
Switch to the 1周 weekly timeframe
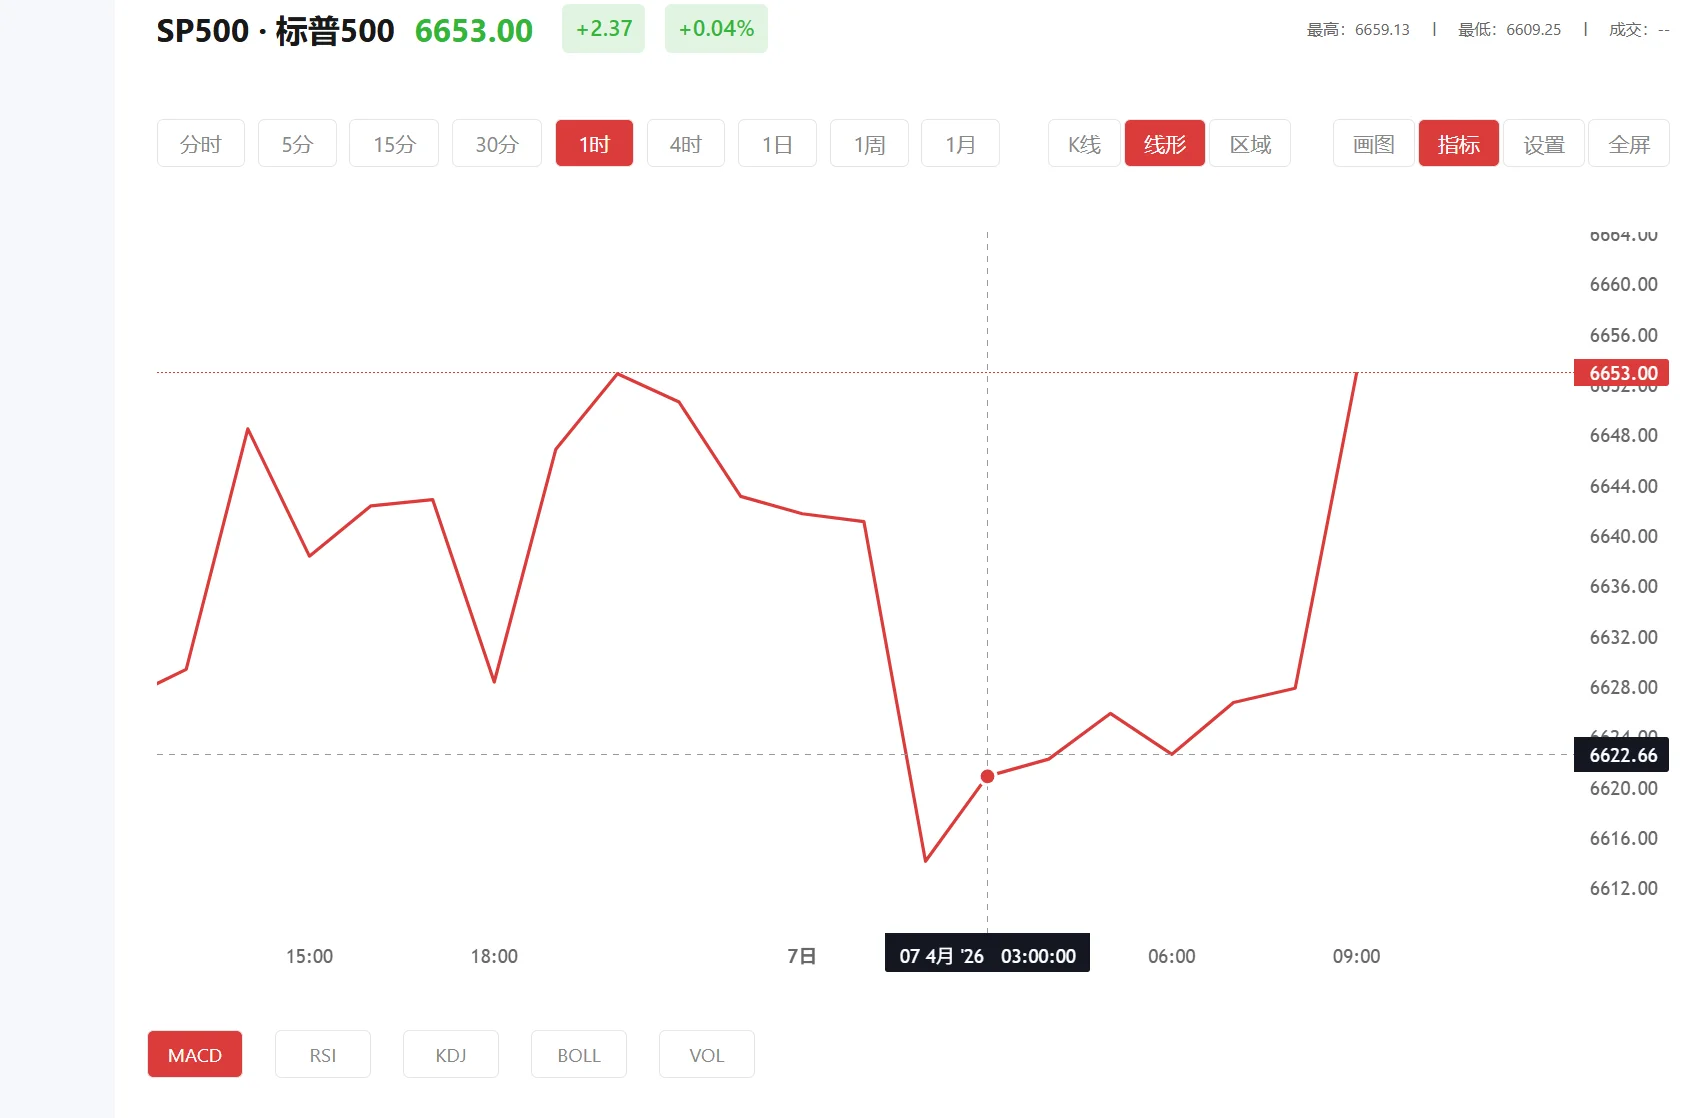868,143
